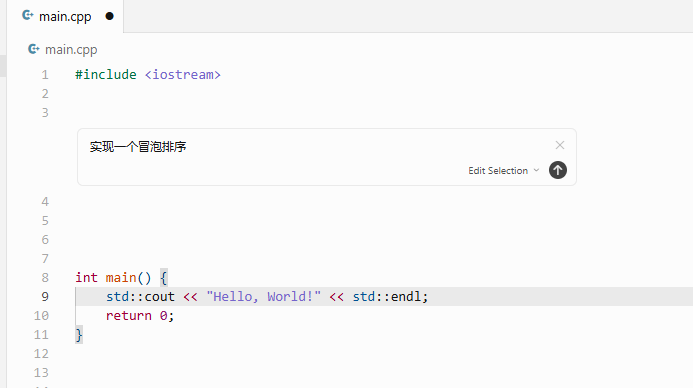
Task: Click closing brace on line 11
Action: (x=79, y=335)
